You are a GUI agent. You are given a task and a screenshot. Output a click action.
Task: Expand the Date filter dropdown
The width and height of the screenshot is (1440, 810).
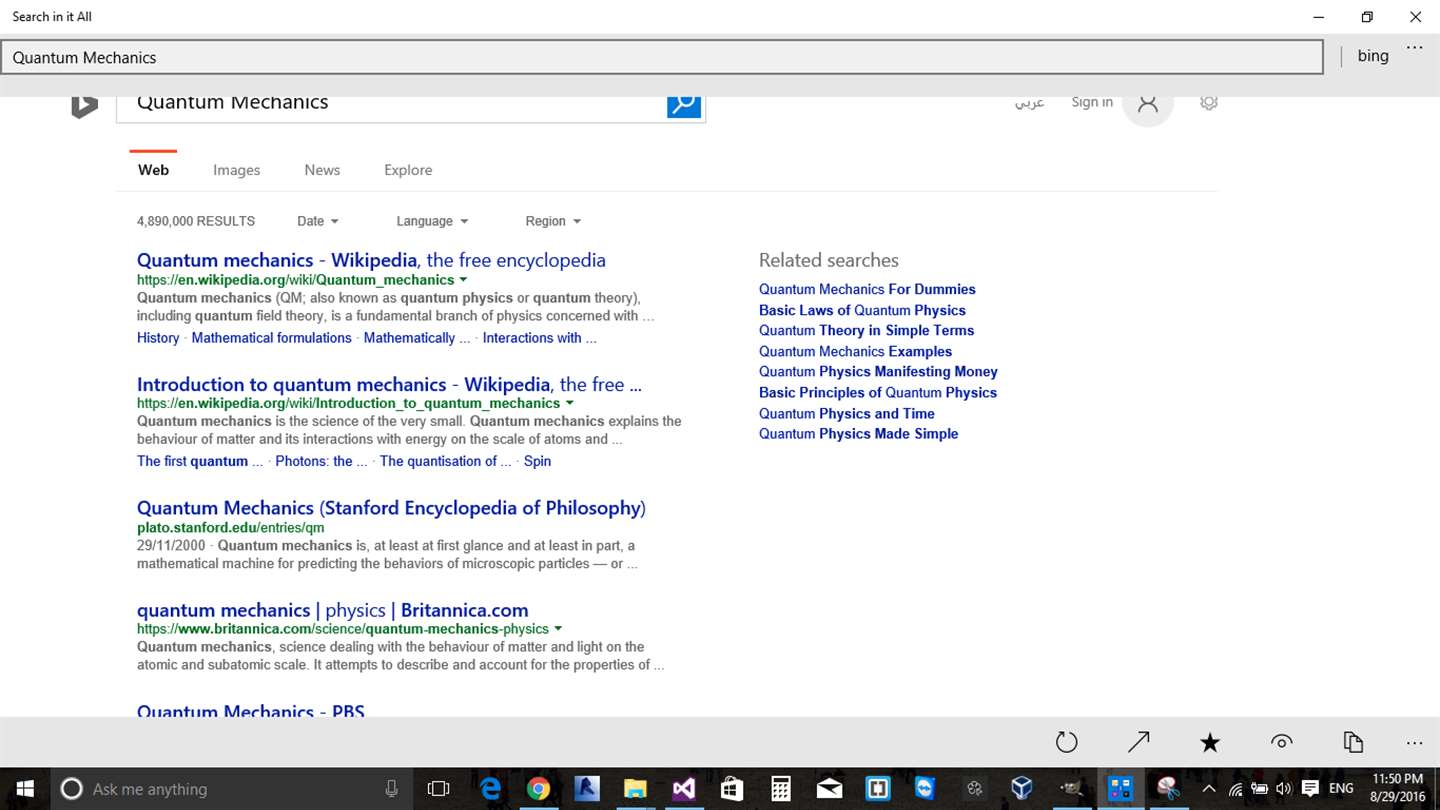[318, 221]
